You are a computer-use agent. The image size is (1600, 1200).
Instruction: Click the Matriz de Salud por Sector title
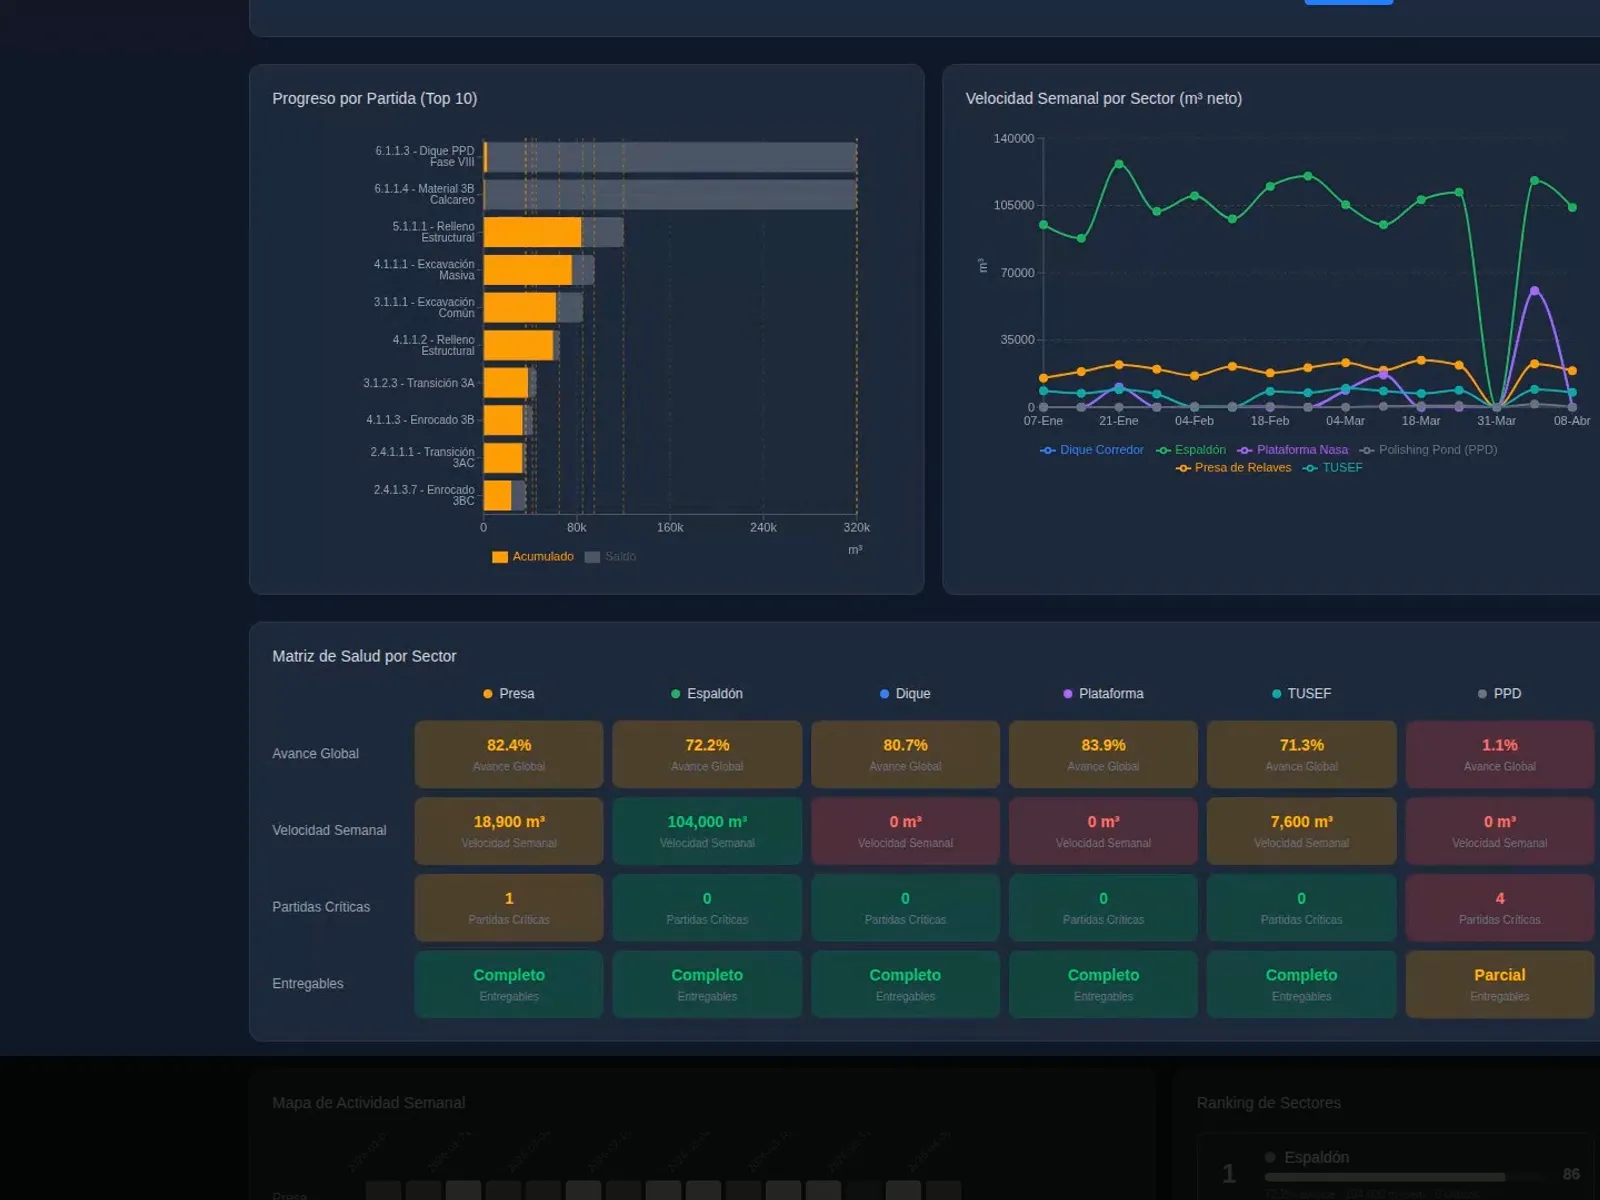[x=364, y=656]
